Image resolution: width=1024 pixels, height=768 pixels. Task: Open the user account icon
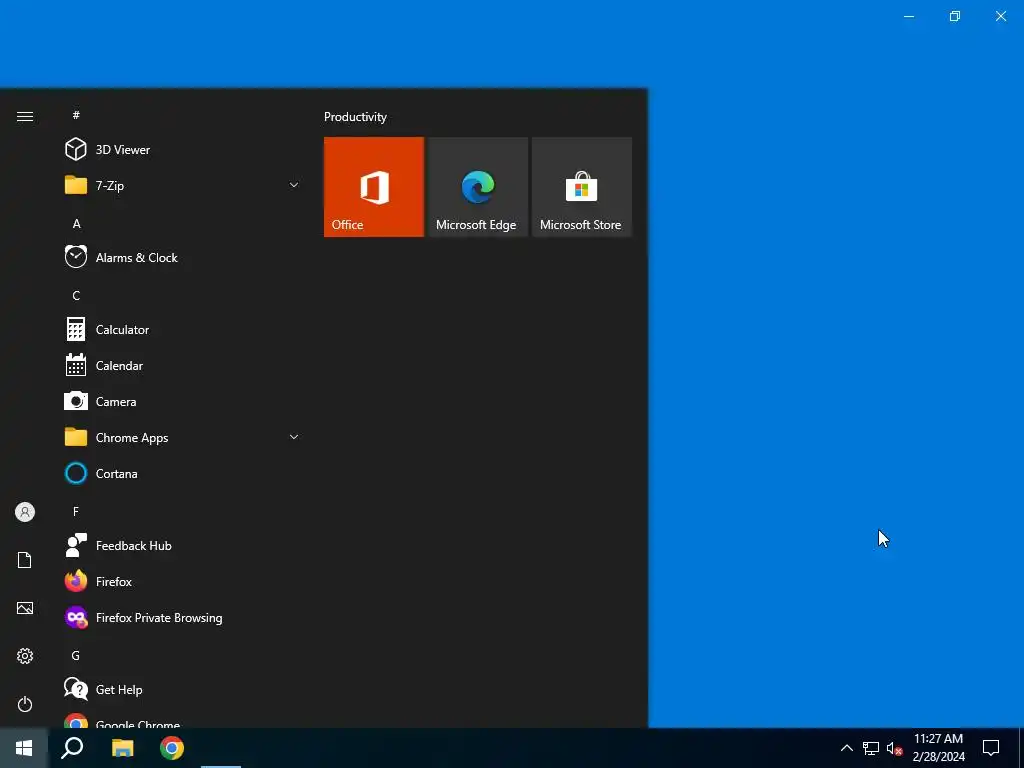25,512
